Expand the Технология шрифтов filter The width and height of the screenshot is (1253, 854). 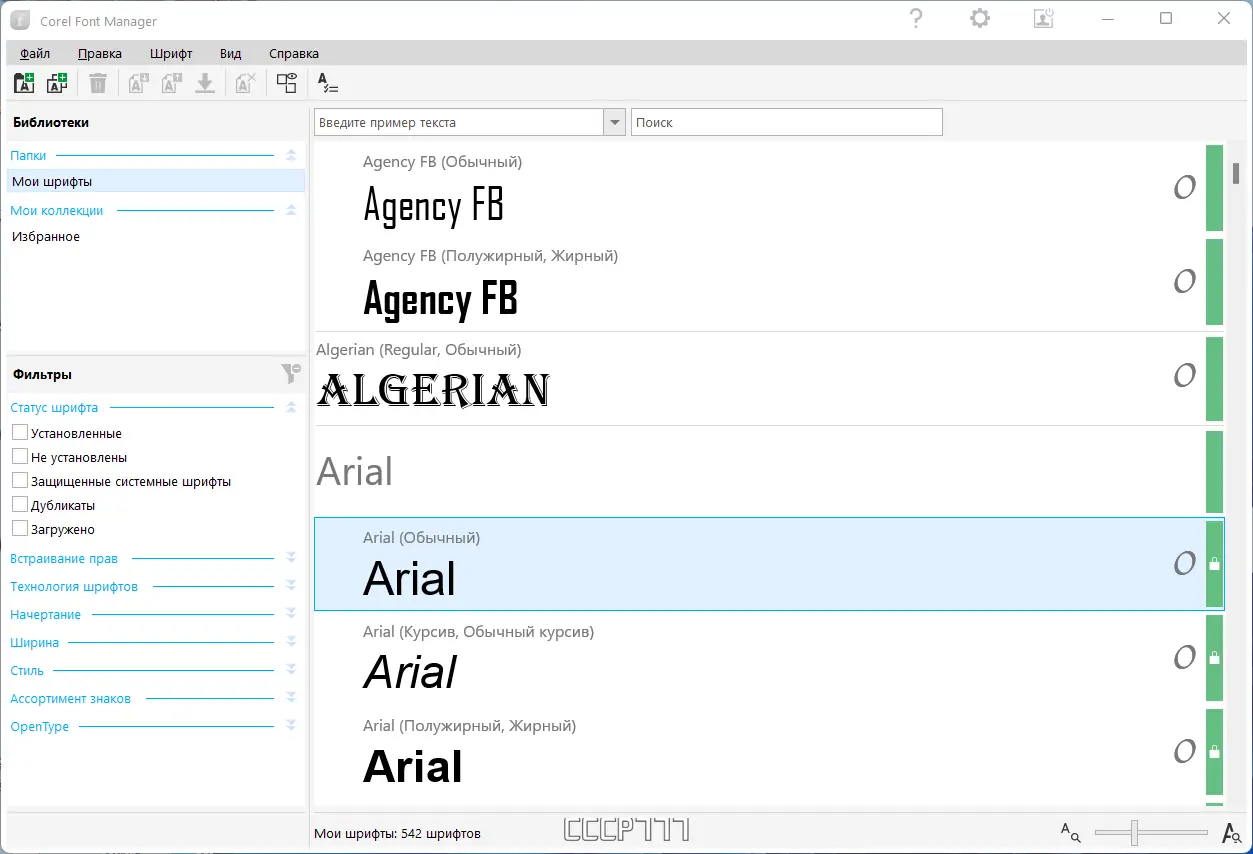click(291, 586)
